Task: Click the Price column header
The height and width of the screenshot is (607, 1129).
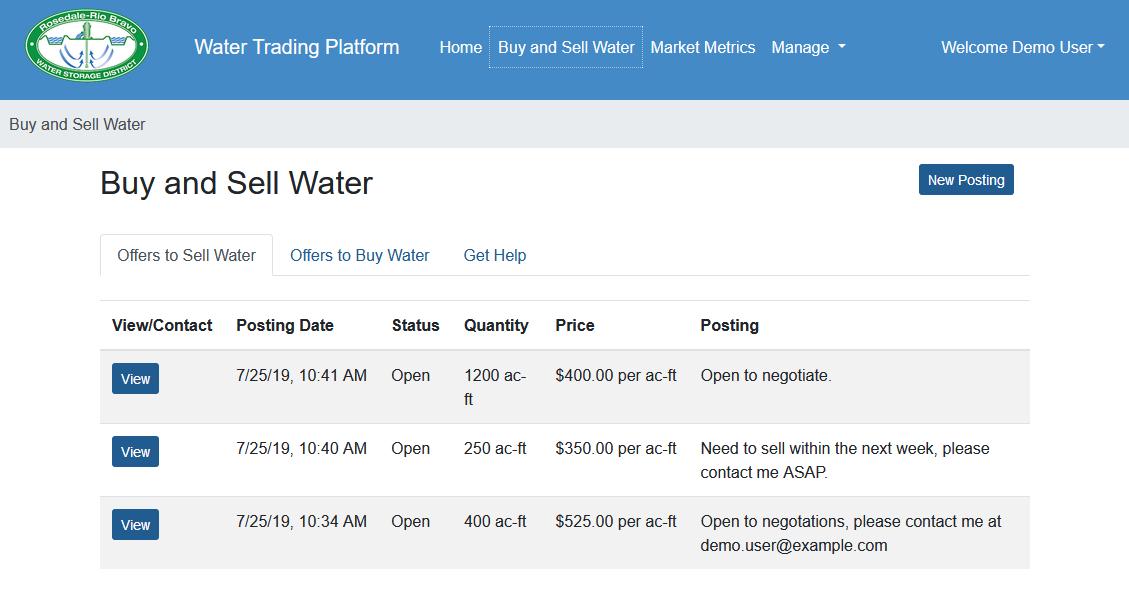Action: pyautogui.click(x=574, y=325)
